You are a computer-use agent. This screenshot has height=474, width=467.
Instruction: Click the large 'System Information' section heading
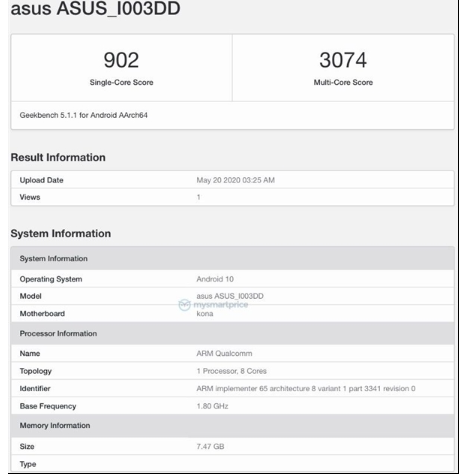[x=61, y=233]
